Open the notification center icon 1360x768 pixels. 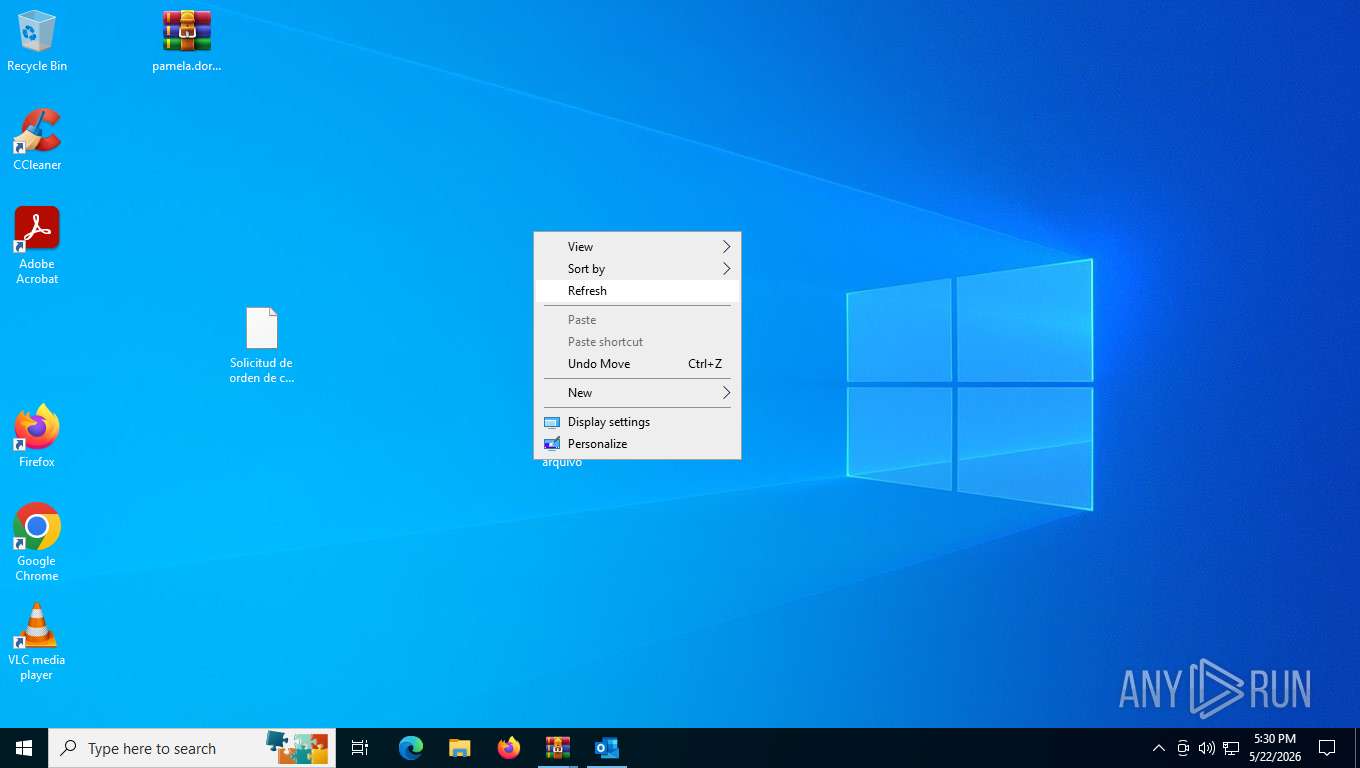(1327, 748)
